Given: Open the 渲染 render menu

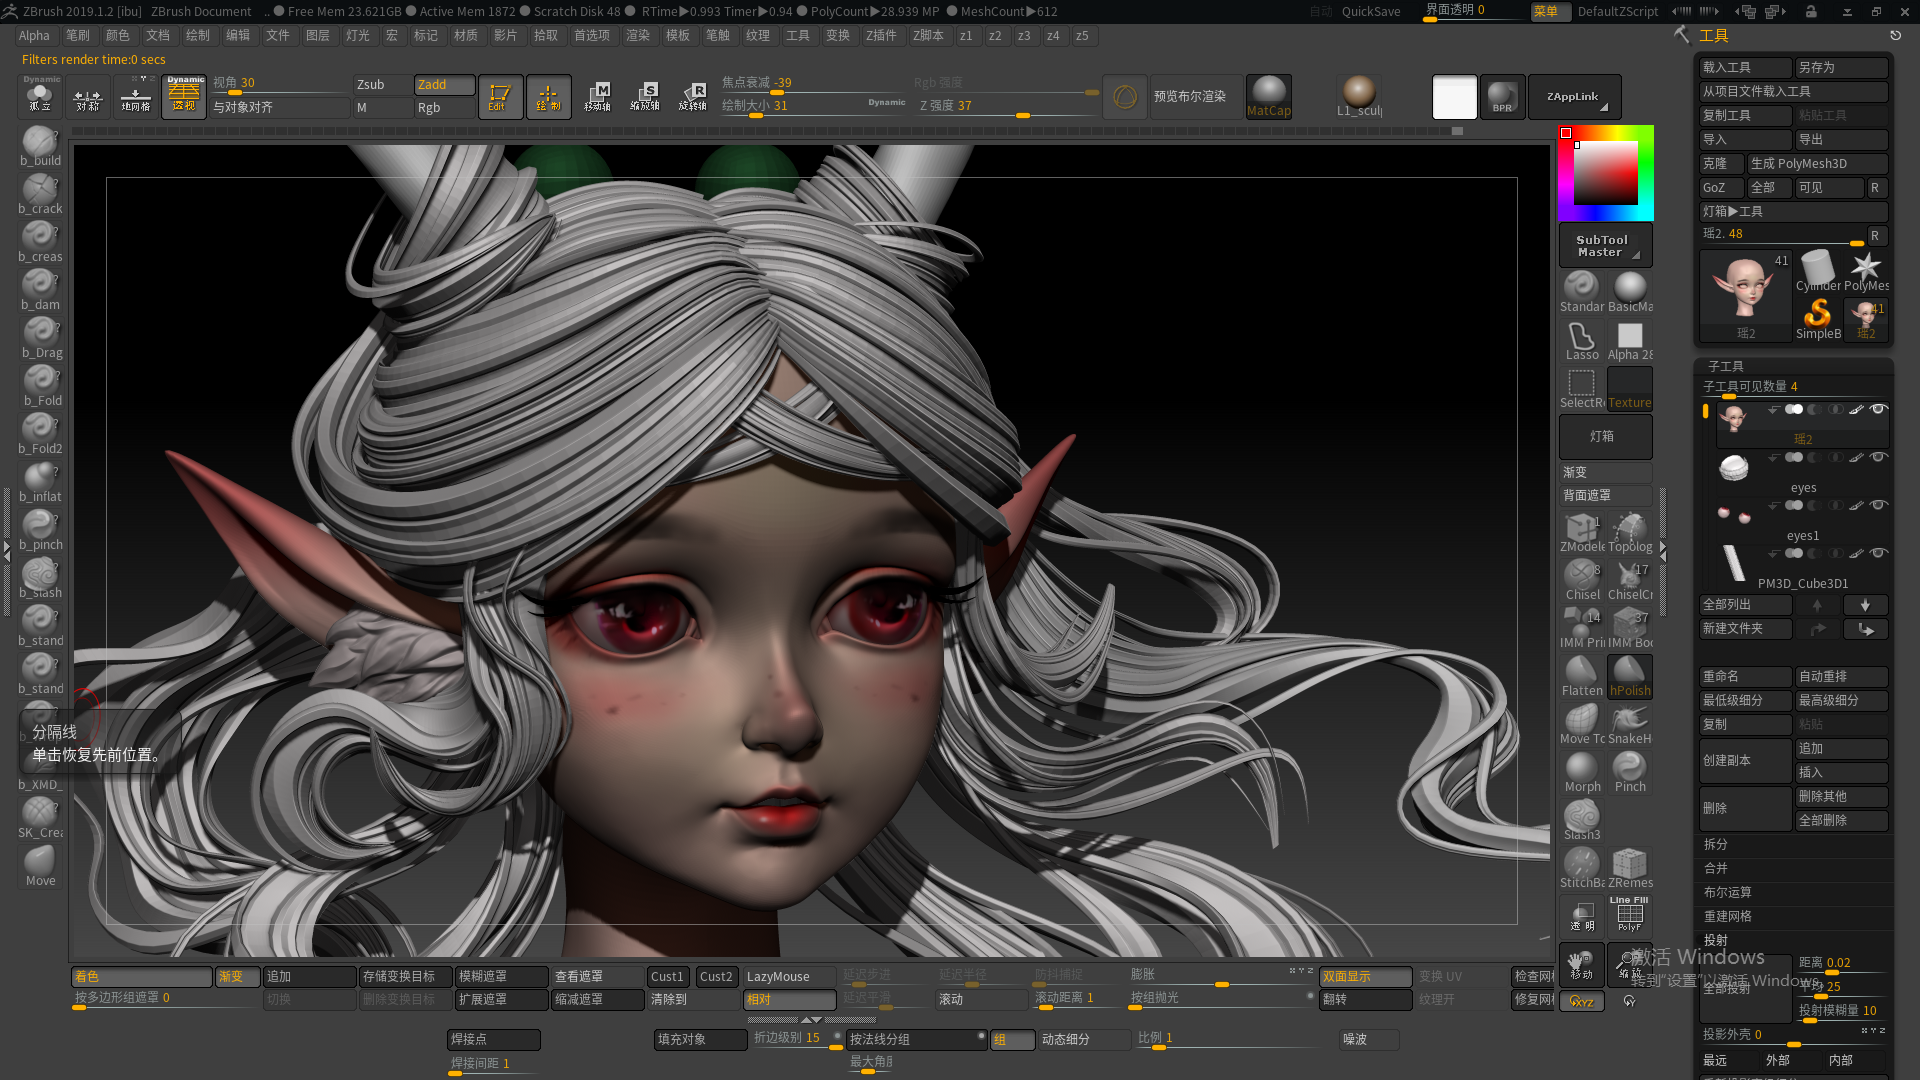Looking at the screenshot, I should click(638, 36).
